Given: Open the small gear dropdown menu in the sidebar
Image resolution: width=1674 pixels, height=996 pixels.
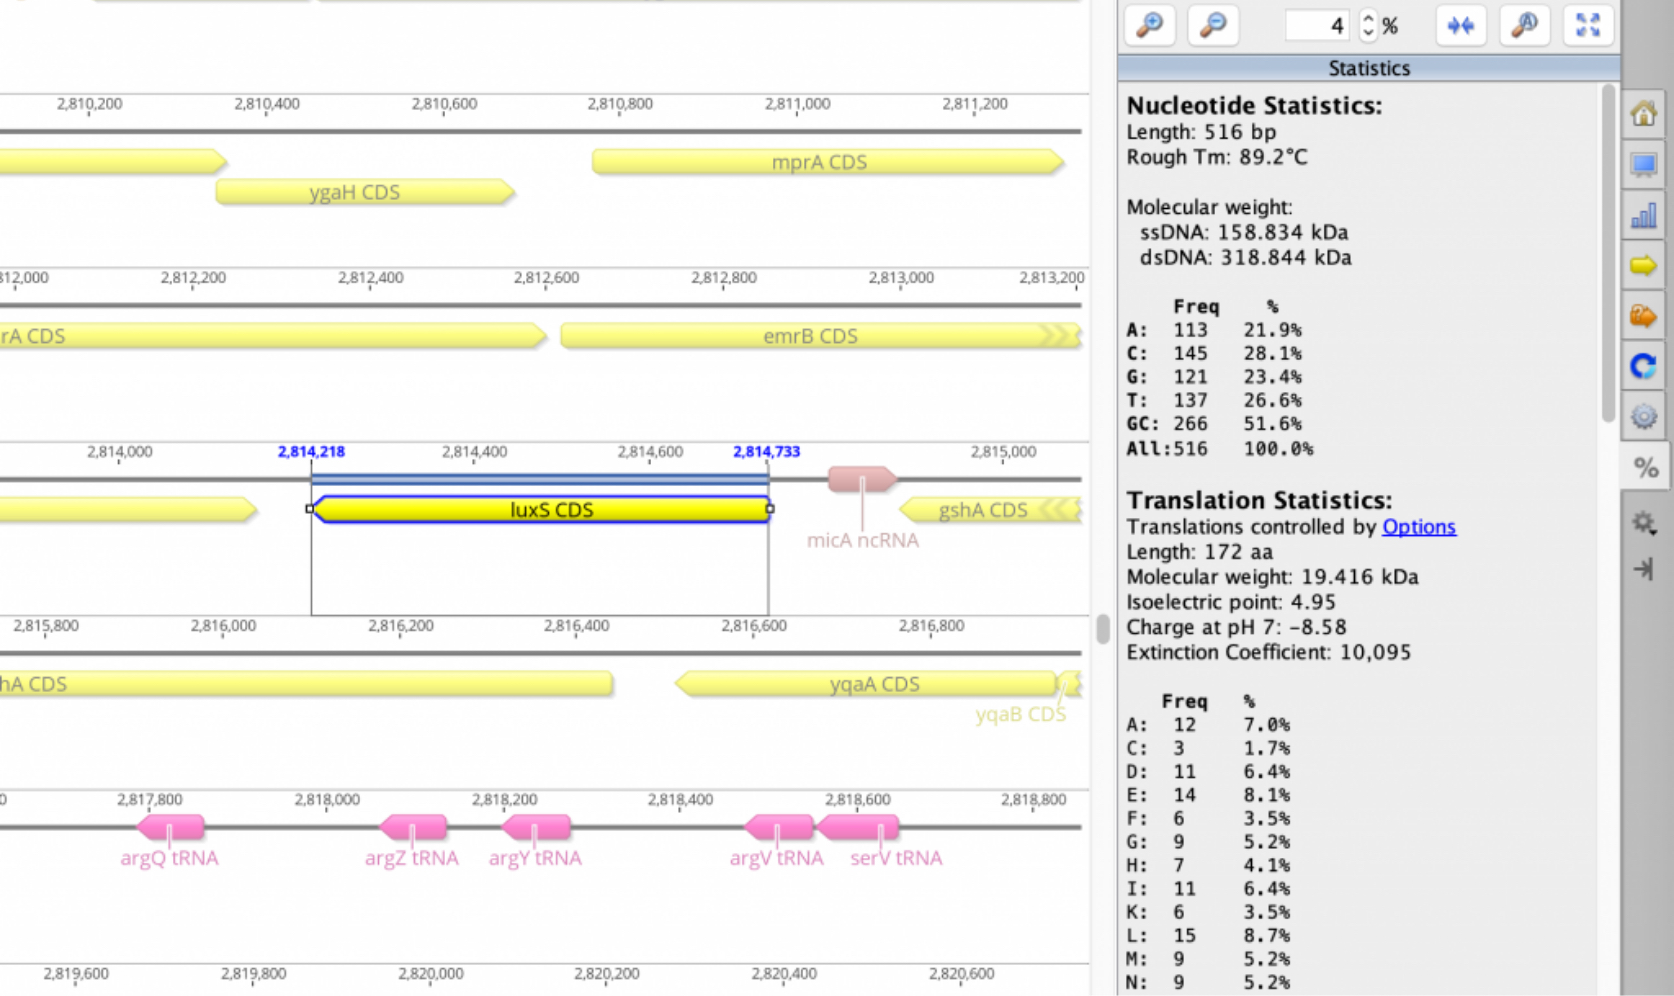Looking at the screenshot, I should click(1645, 523).
